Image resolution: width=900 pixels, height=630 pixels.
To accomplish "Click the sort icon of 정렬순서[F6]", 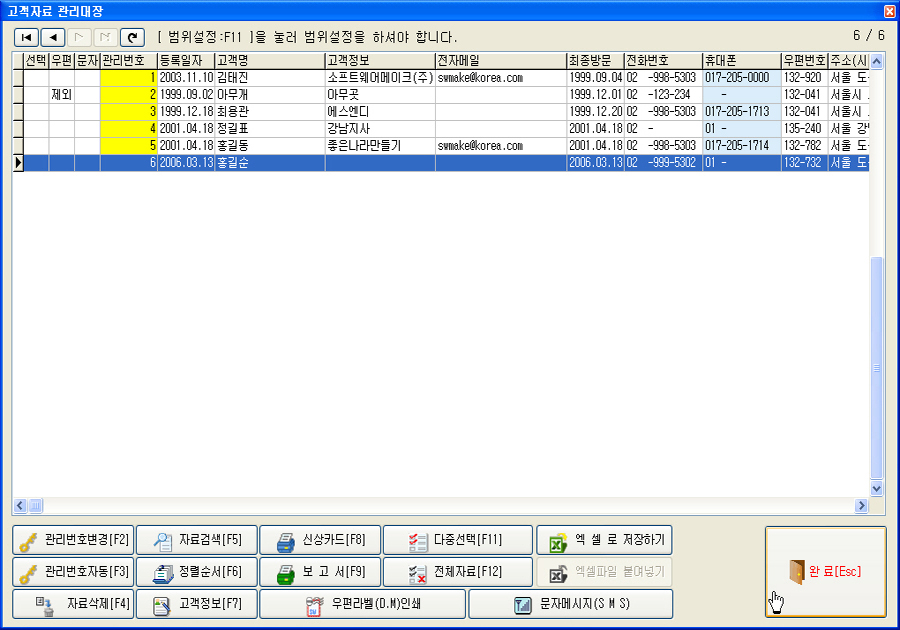I will [x=163, y=573].
